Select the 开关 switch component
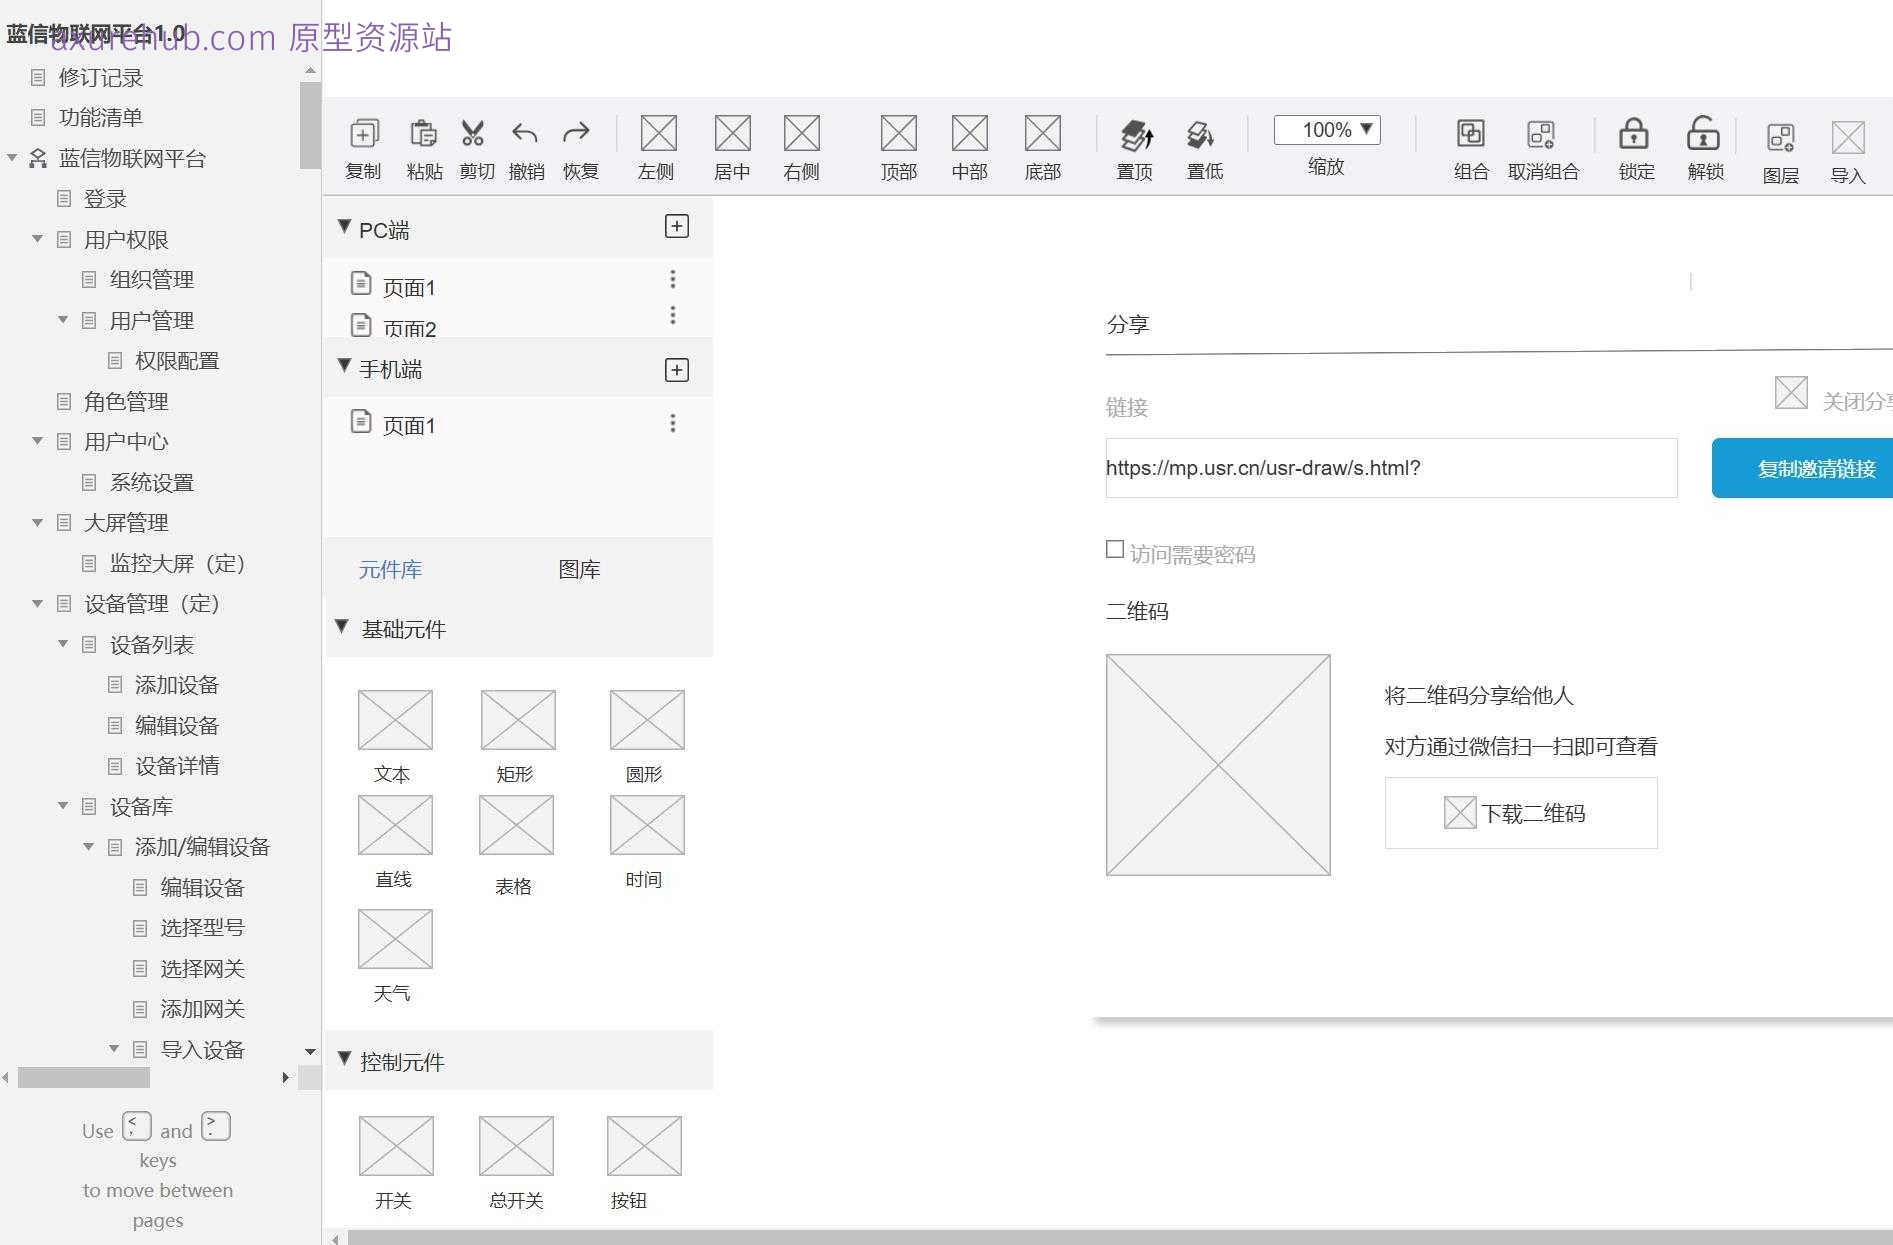This screenshot has height=1245, width=1893. (x=396, y=1146)
